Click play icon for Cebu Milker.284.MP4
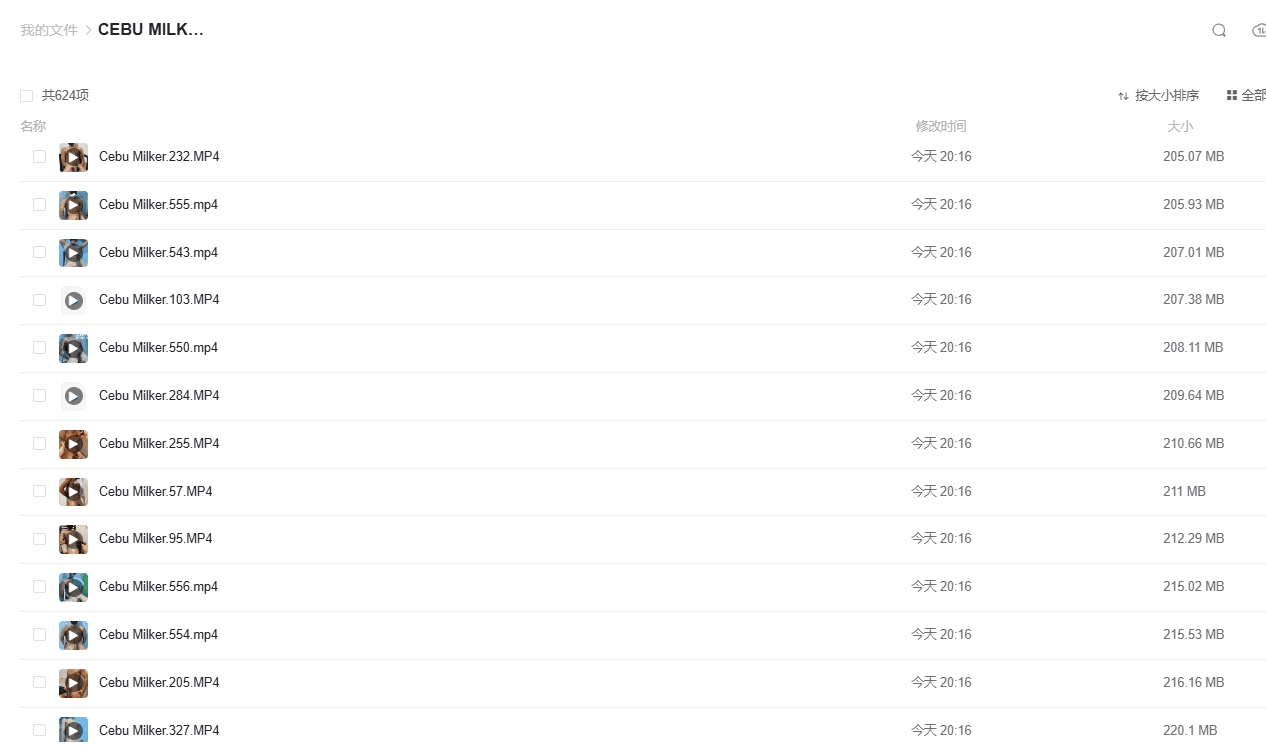Viewport: 1266px width, 747px height. 73,396
